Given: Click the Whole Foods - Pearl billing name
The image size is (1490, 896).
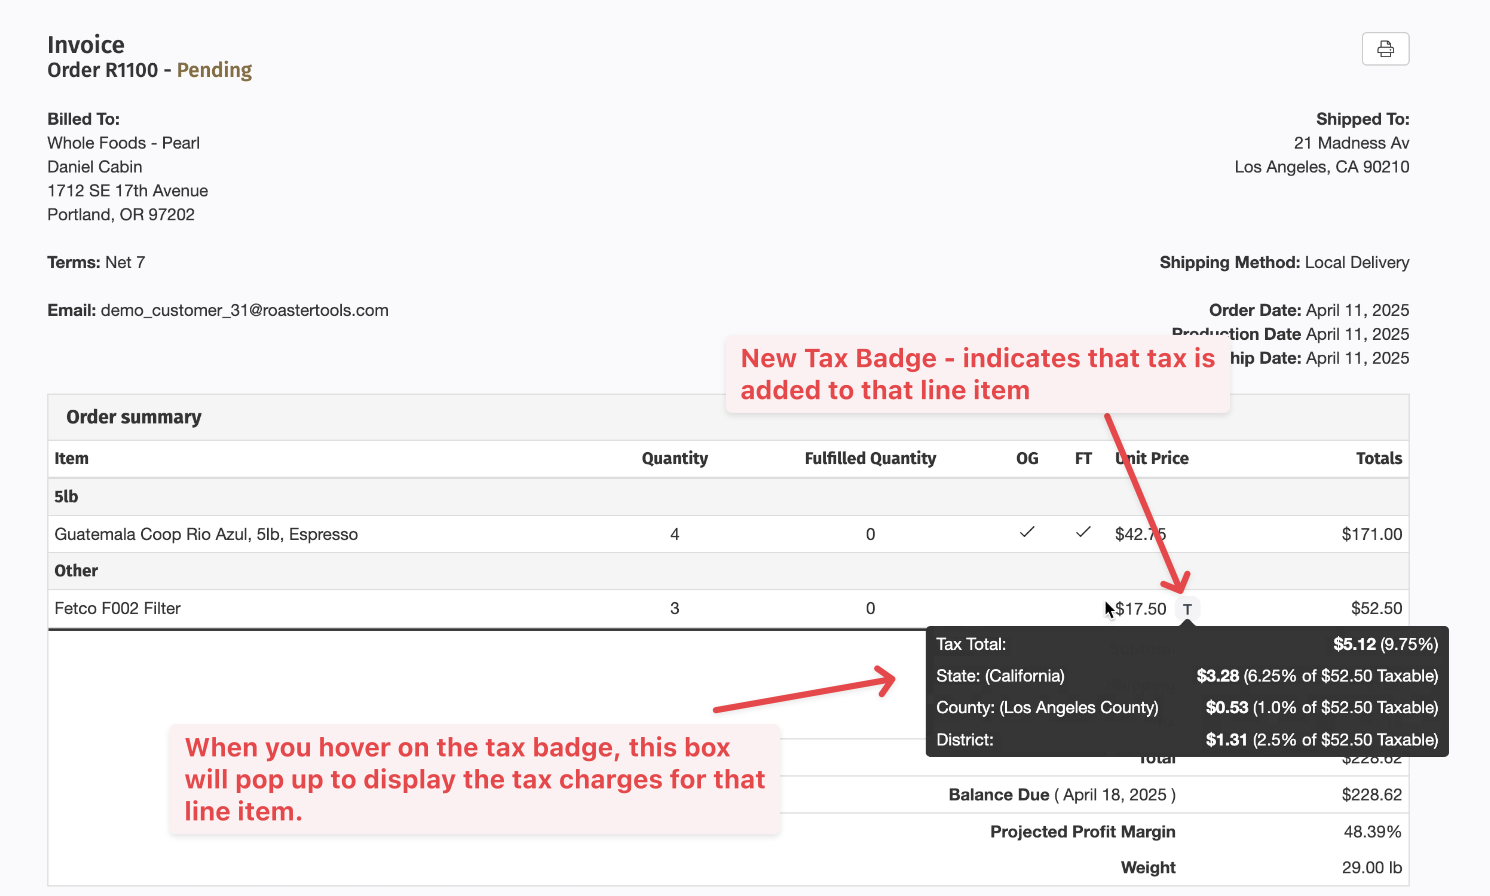Looking at the screenshot, I should pos(123,143).
